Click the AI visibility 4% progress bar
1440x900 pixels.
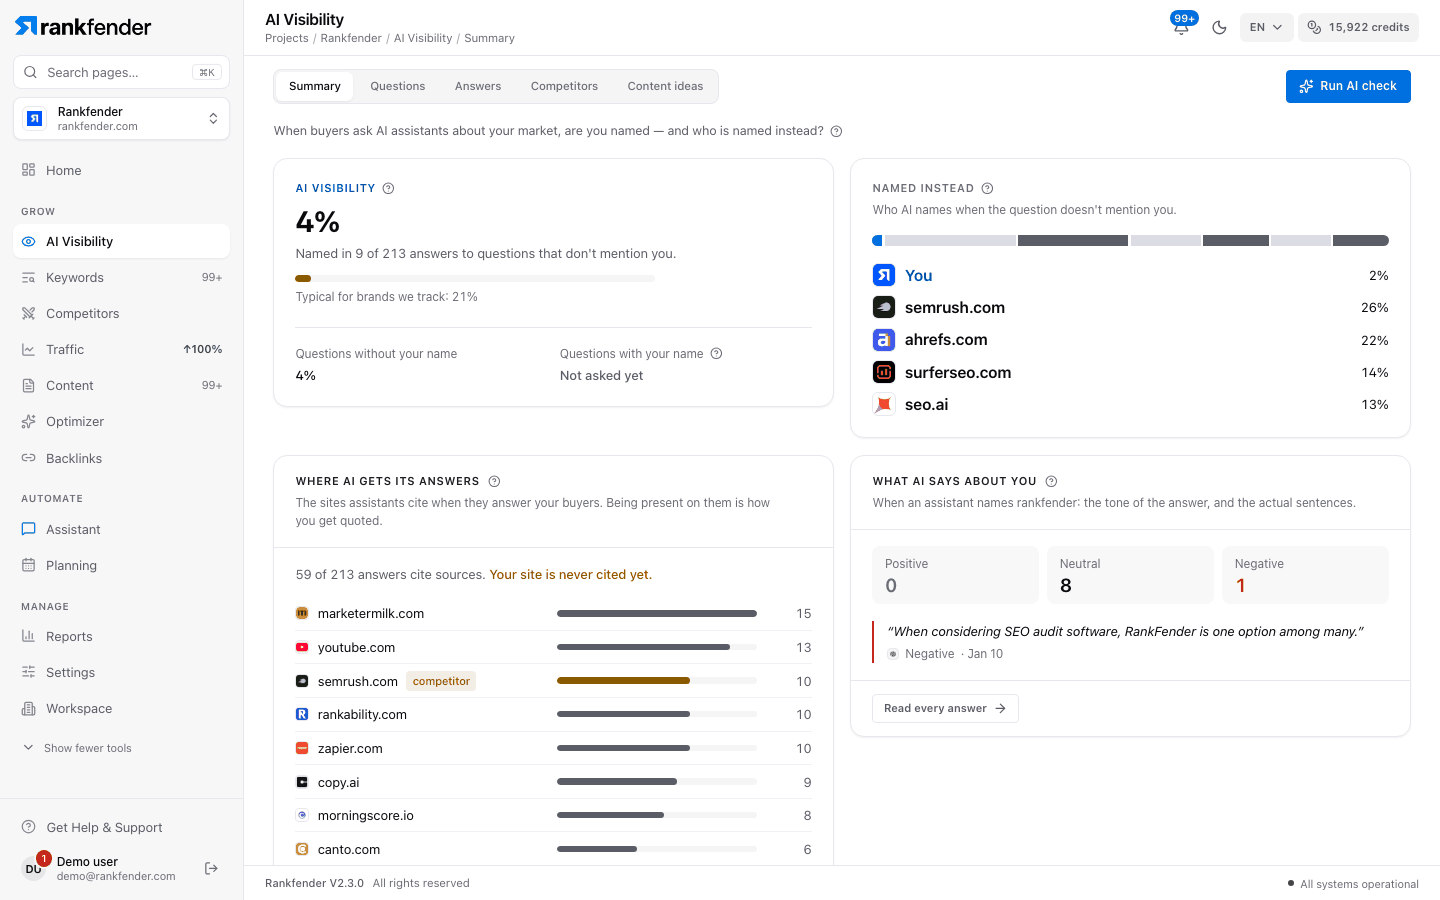point(475,278)
